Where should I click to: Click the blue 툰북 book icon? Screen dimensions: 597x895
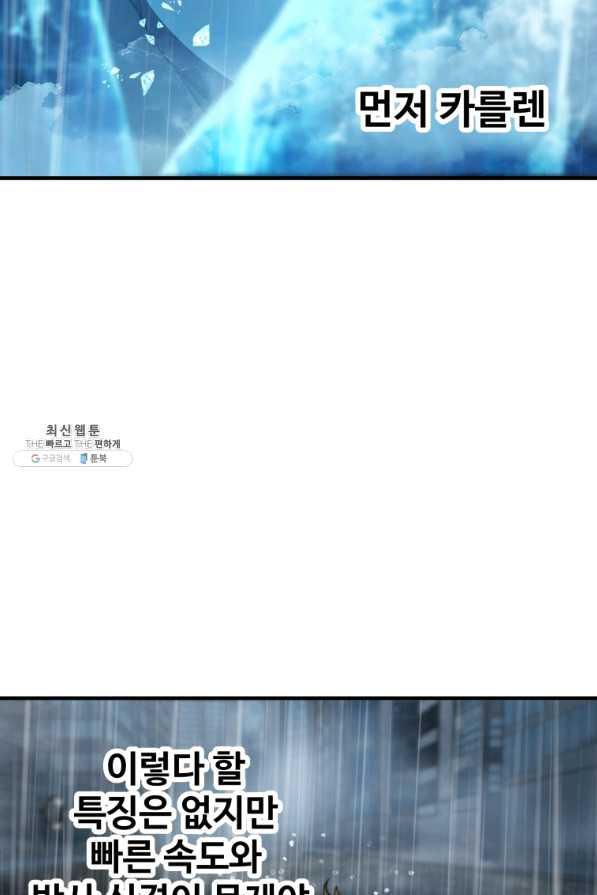point(83,458)
